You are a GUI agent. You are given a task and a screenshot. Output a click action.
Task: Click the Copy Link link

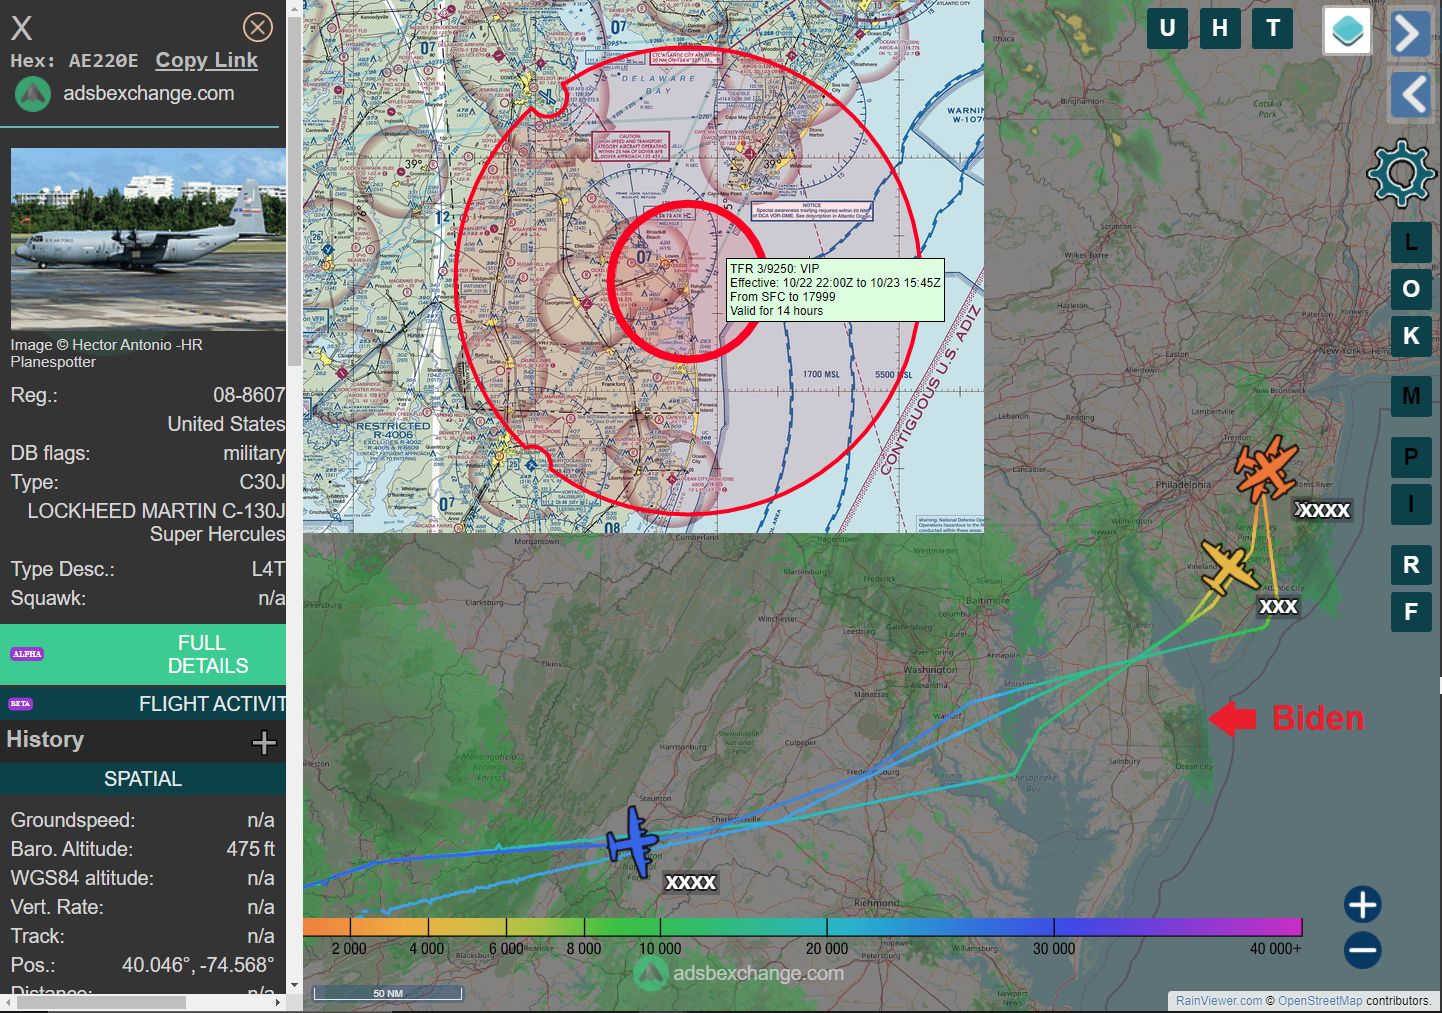pyautogui.click(x=207, y=60)
